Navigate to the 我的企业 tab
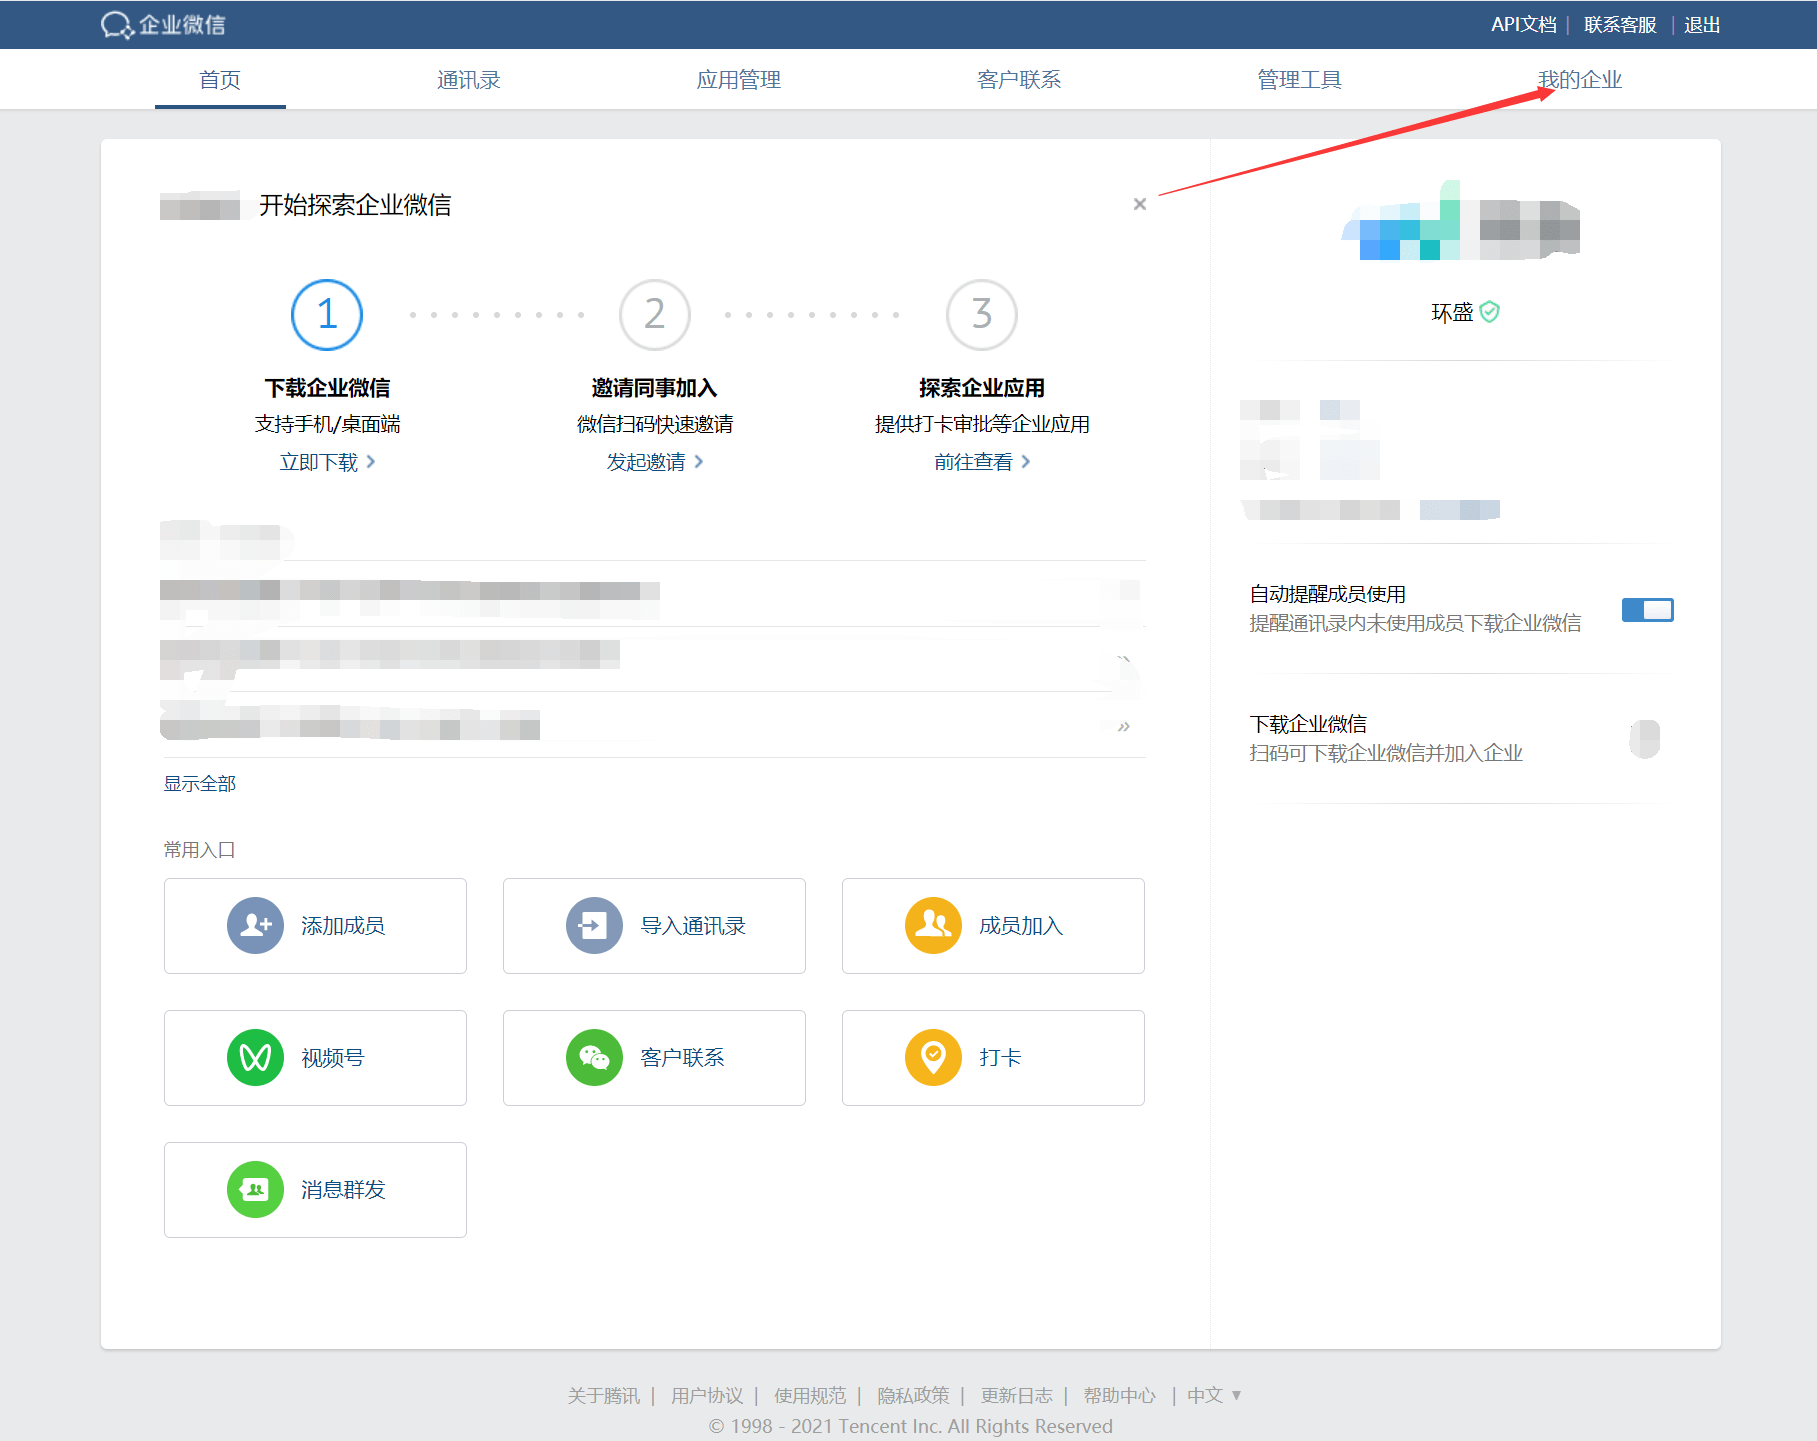The height and width of the screenshot is (1441, 1817). click(1580, 80)
